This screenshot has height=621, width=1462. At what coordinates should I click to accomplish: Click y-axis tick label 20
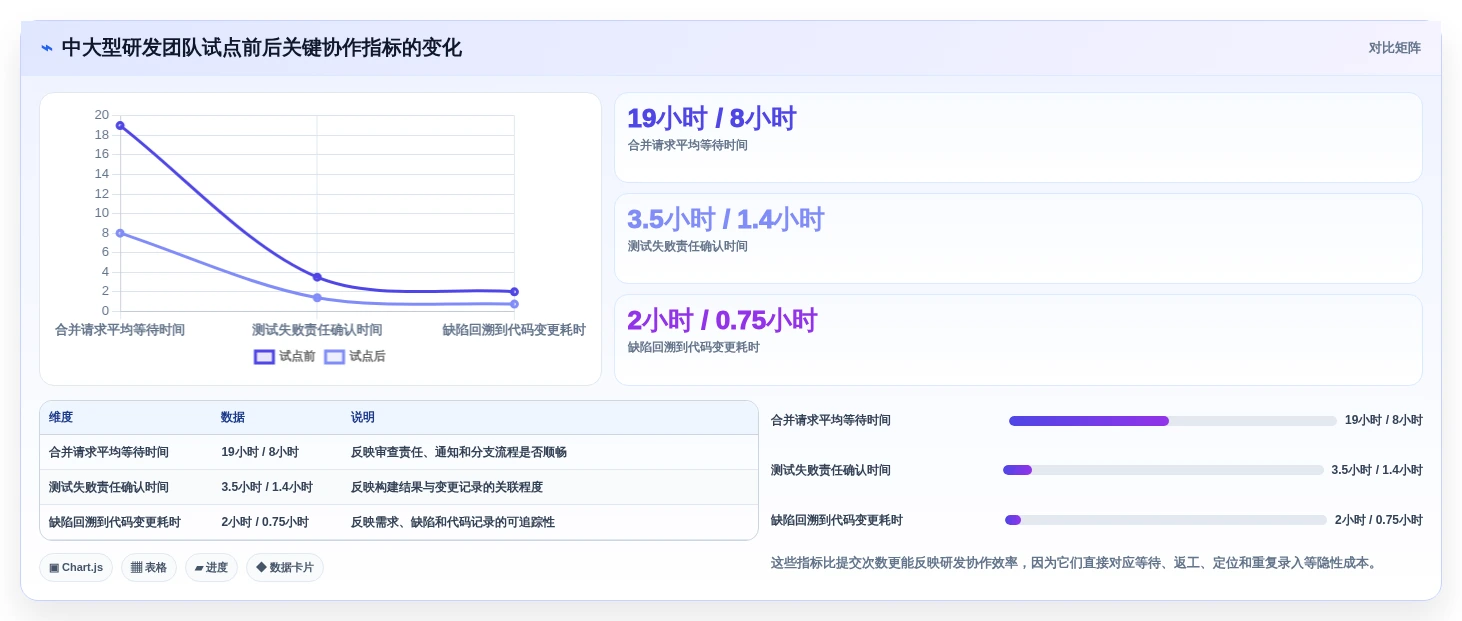(x=102, y=115)
